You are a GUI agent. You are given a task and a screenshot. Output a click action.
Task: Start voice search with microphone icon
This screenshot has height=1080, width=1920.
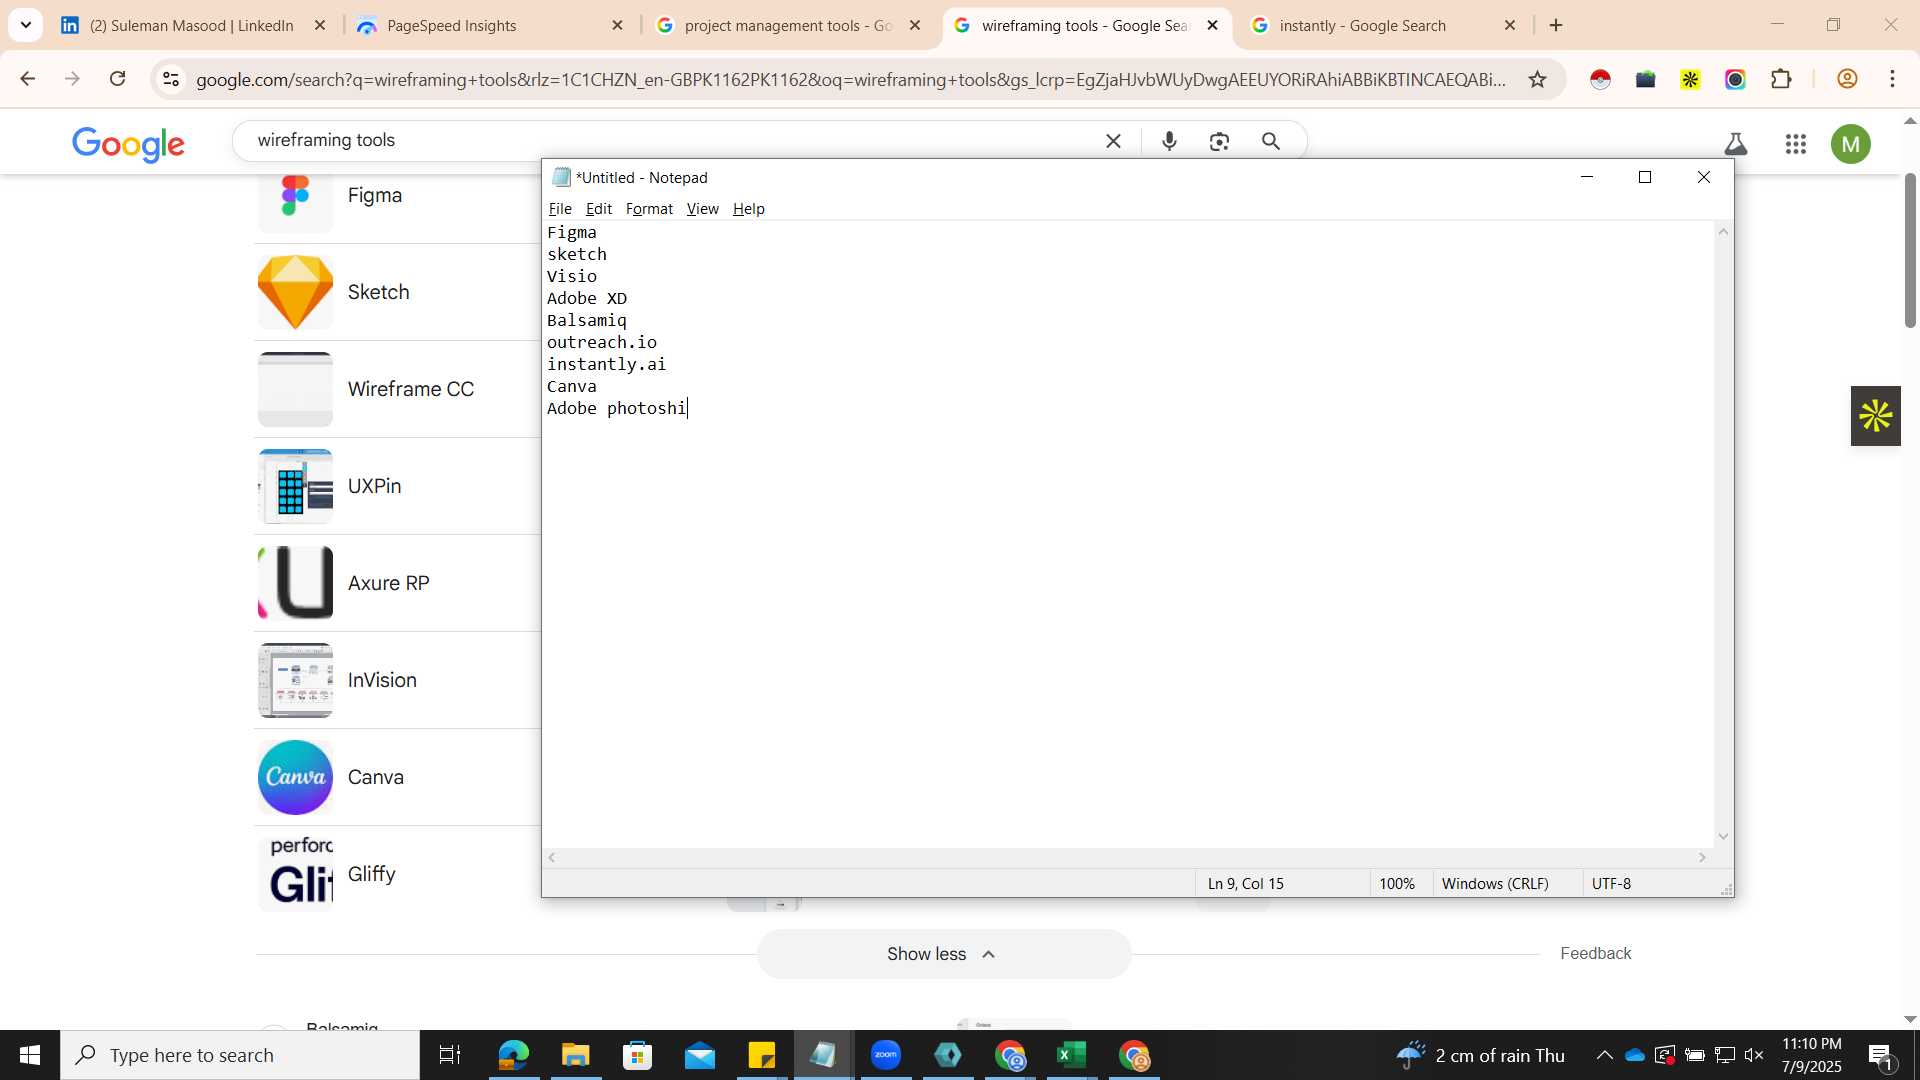click(1169, 141)
